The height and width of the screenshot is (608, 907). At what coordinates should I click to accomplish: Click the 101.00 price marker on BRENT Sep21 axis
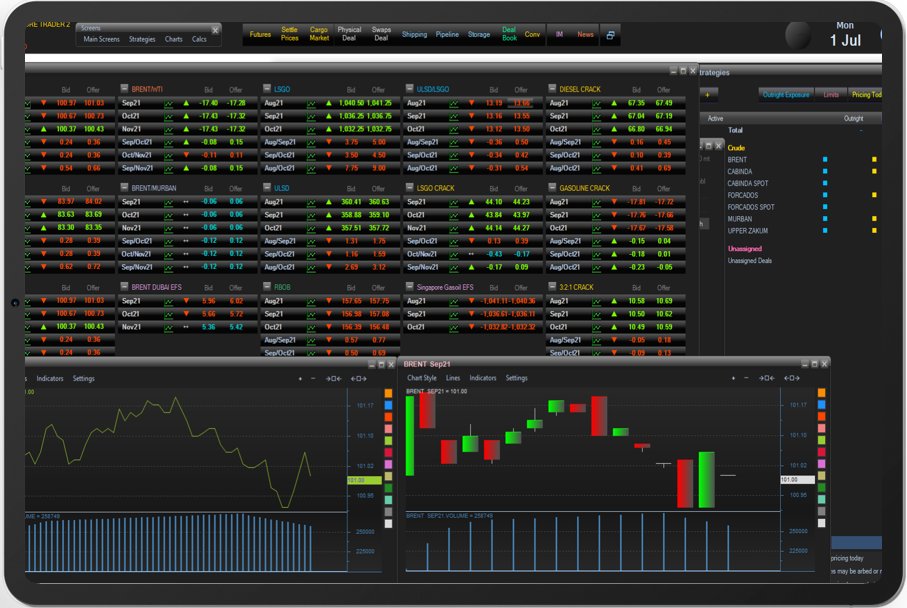click(x=797, y=480)
